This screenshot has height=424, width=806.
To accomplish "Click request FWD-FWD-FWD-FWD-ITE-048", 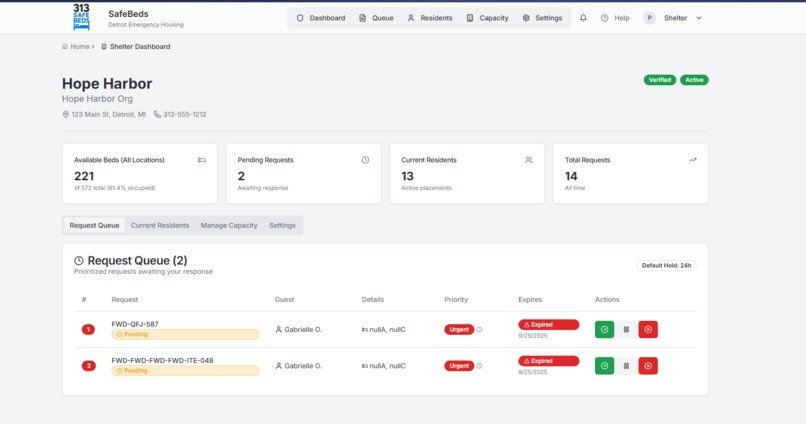I will pyautogui.click(x=162, y=360).
